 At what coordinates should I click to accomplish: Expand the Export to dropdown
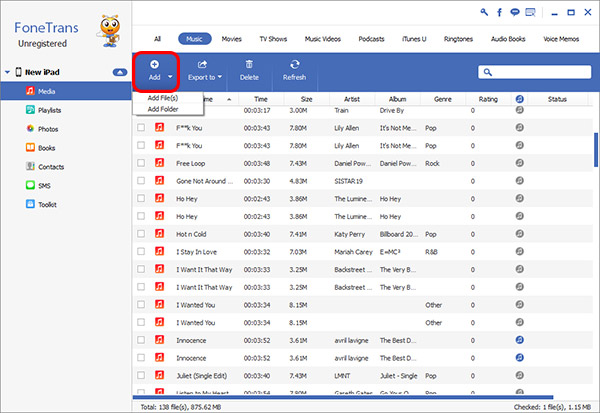219,76
